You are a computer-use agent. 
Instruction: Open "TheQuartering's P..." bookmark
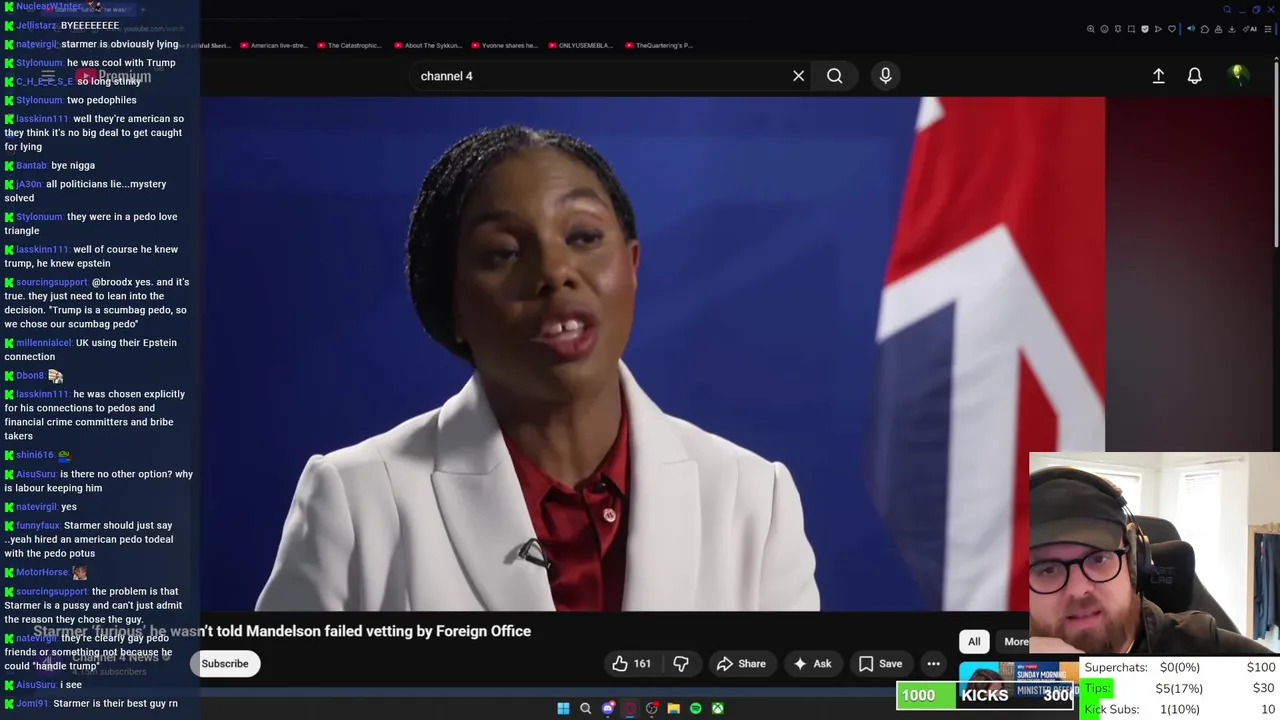click(x=658, y=45)
